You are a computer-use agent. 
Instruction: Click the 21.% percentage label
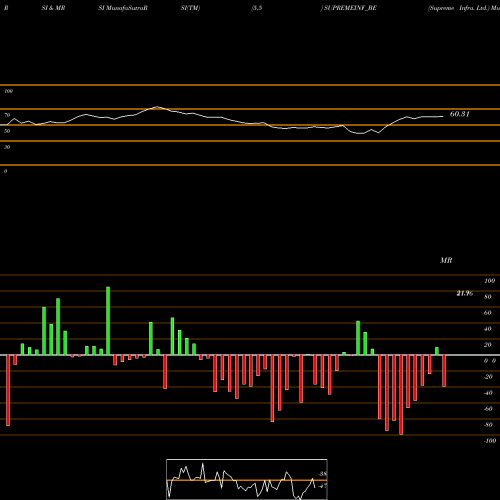pyautogui.click(x=465, y=293)
